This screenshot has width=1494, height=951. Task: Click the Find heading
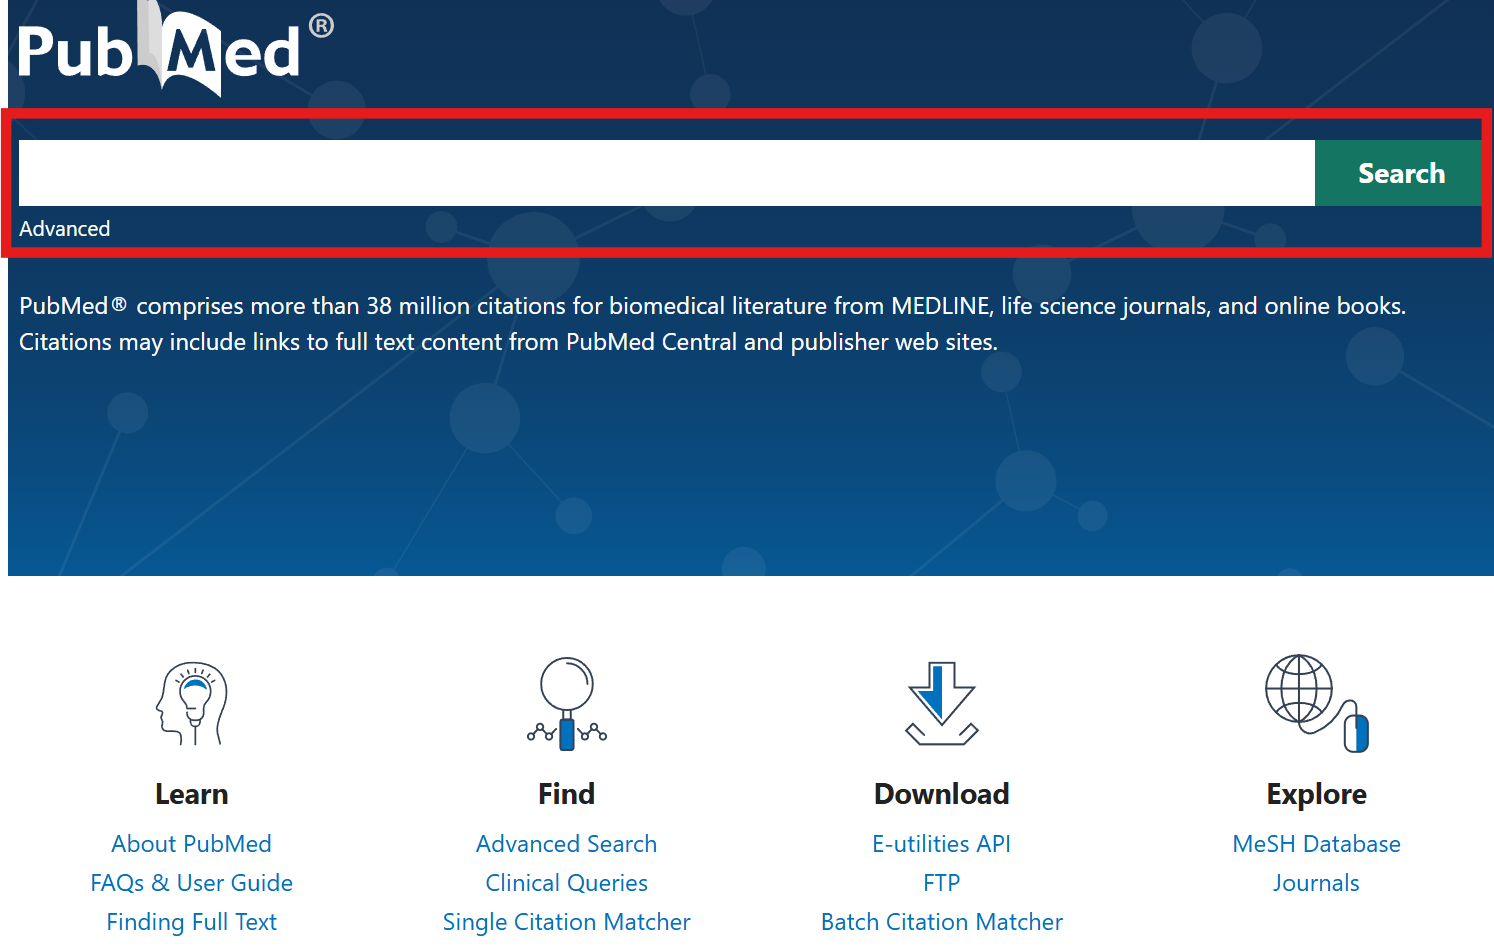(567, 794)
